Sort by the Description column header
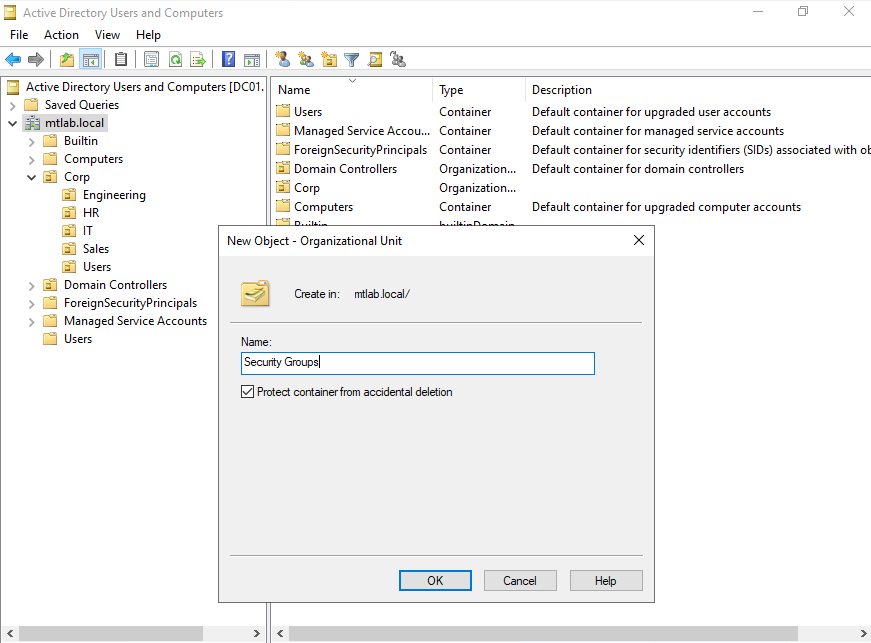The height and width of the screenshot is (643, 871). click(x=698, y=90)
